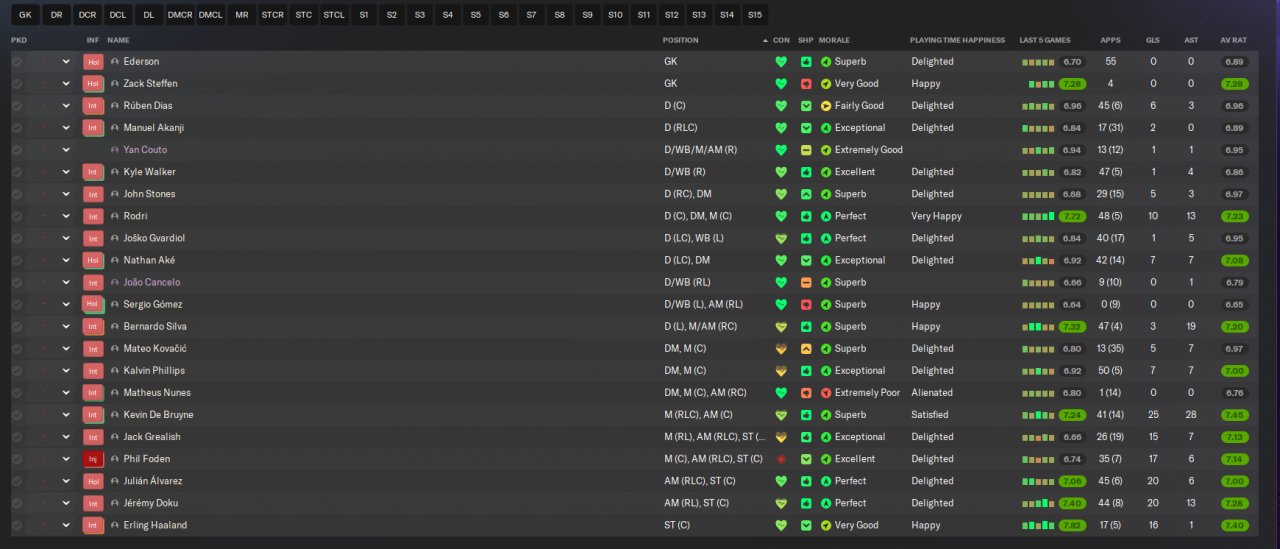
Task: Toggle the picked checkmark for Kyle Walker
Action: click(x=17, y=172)
